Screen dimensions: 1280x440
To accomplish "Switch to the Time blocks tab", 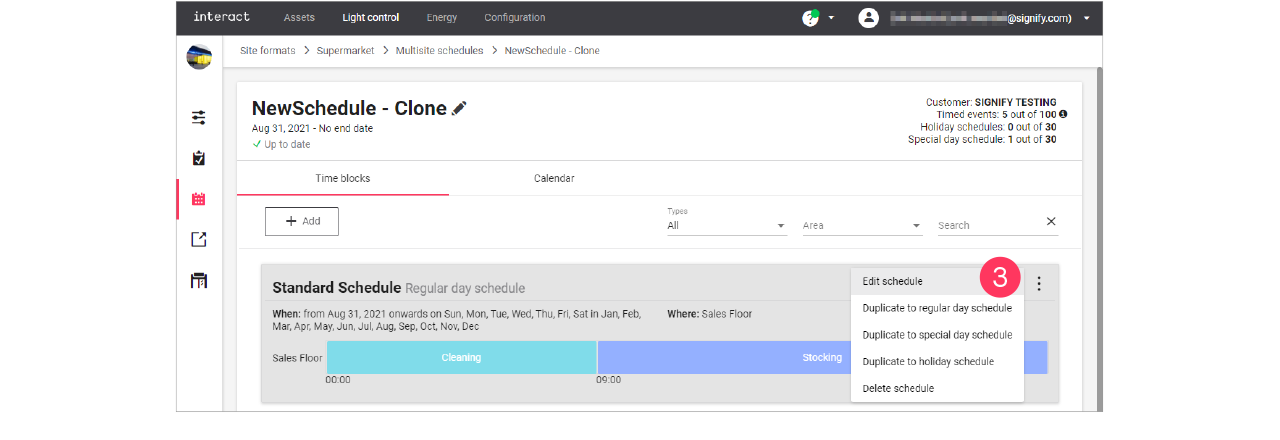I will [343, 178].
